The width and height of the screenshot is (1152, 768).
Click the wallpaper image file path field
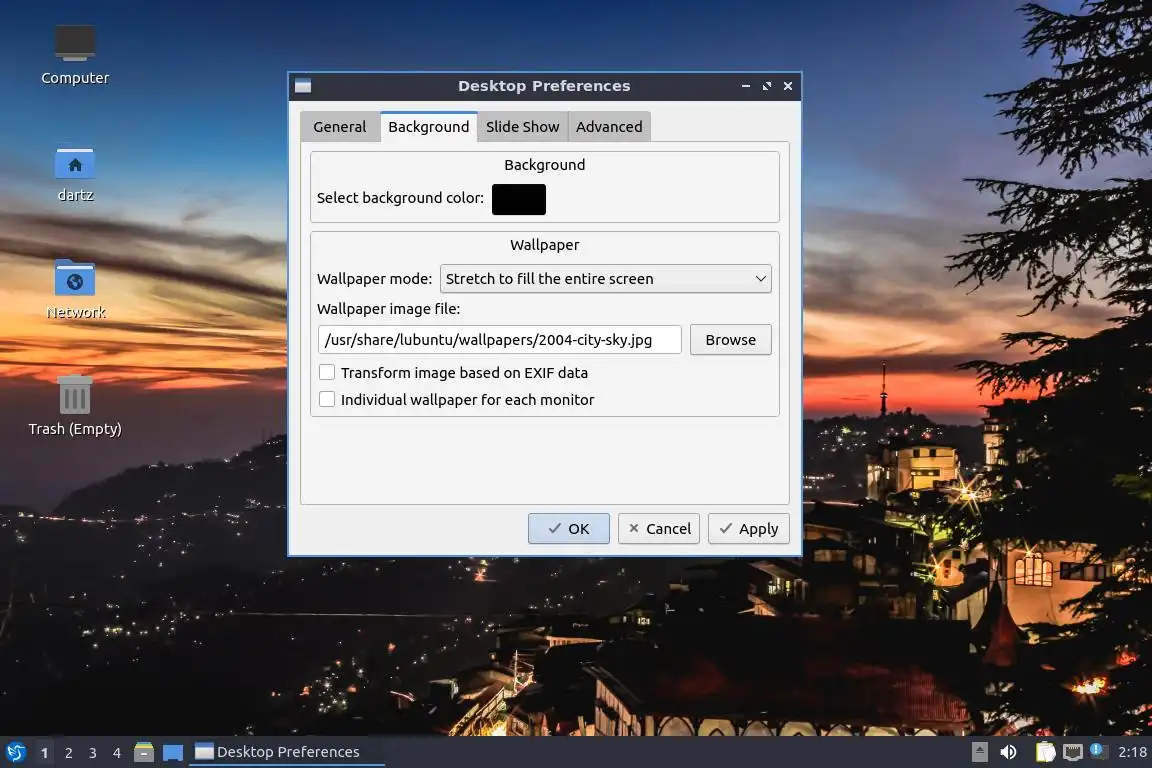coord(500,340)
